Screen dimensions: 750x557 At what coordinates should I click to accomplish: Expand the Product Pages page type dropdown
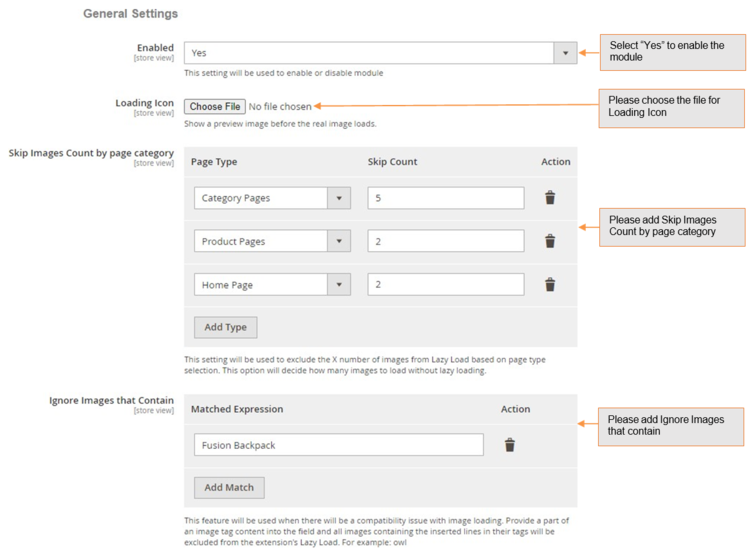click(339, 241)
